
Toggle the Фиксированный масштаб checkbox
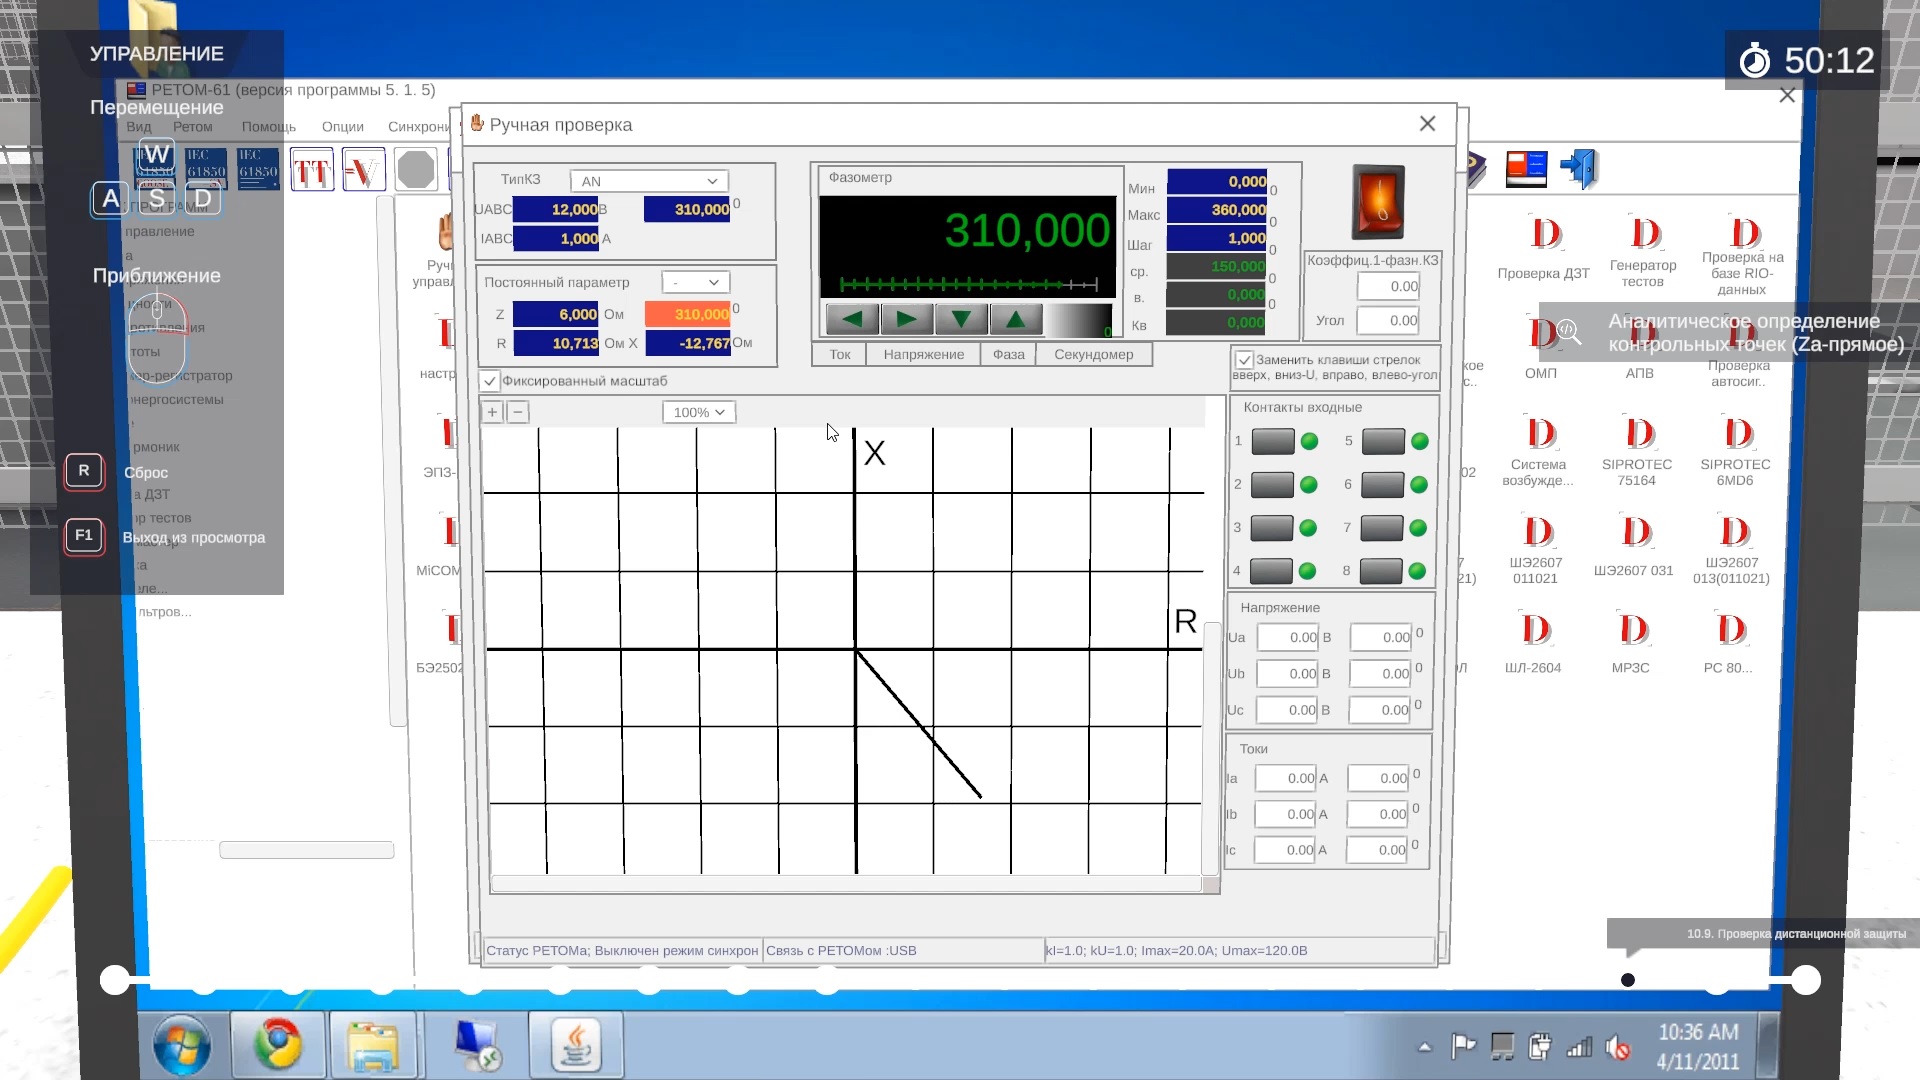(490, 381)
